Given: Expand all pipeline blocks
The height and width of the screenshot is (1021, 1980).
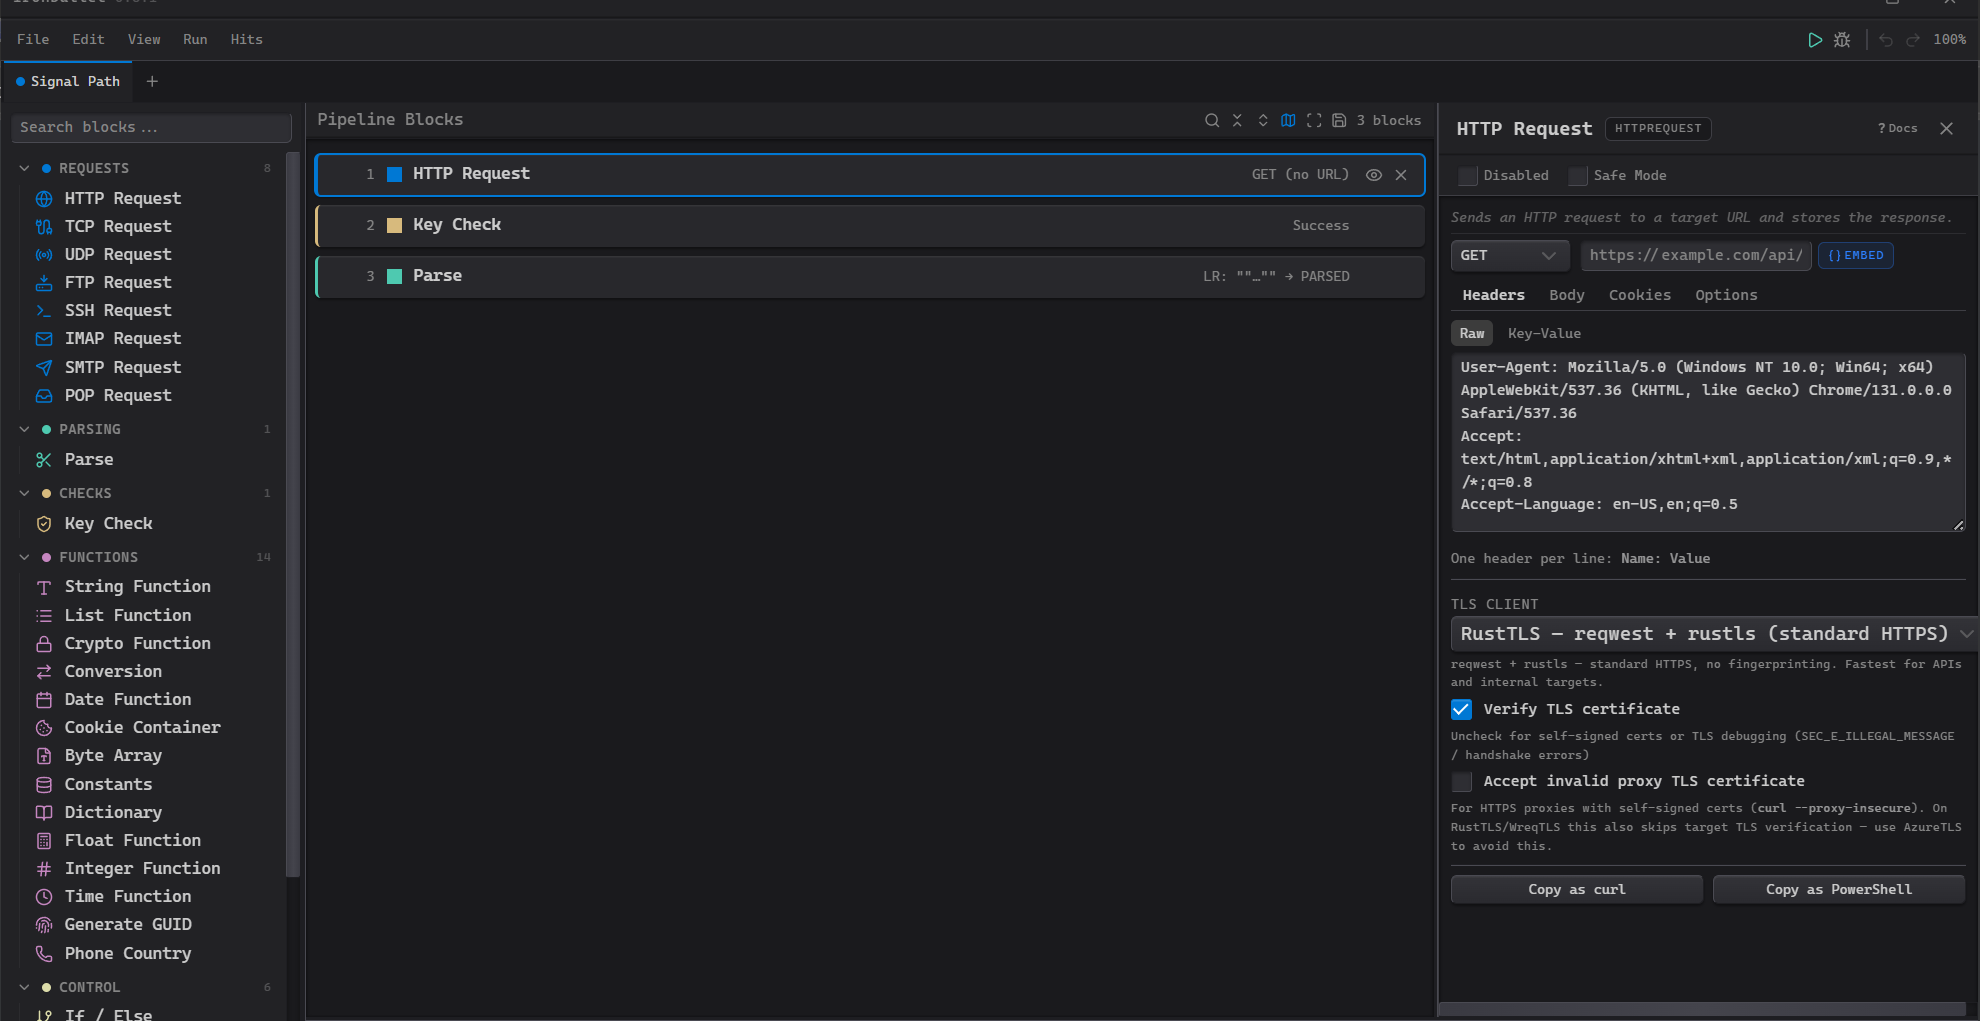Looking at the screenshot, I should [x=1263, y=120].
